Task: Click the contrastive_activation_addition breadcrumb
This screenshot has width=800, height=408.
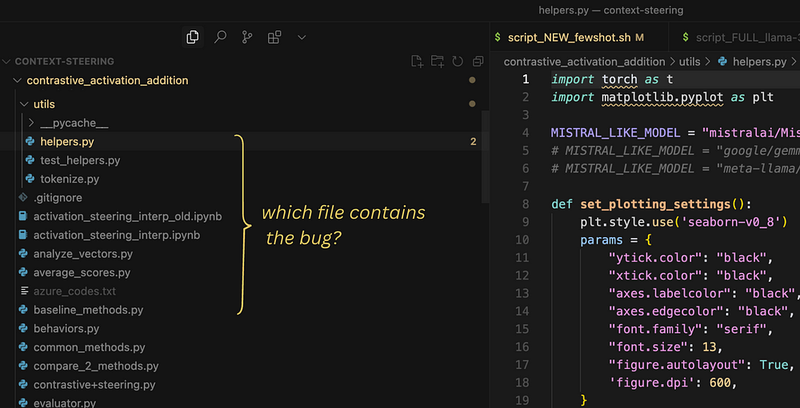Action: click(x=584, y=62)
